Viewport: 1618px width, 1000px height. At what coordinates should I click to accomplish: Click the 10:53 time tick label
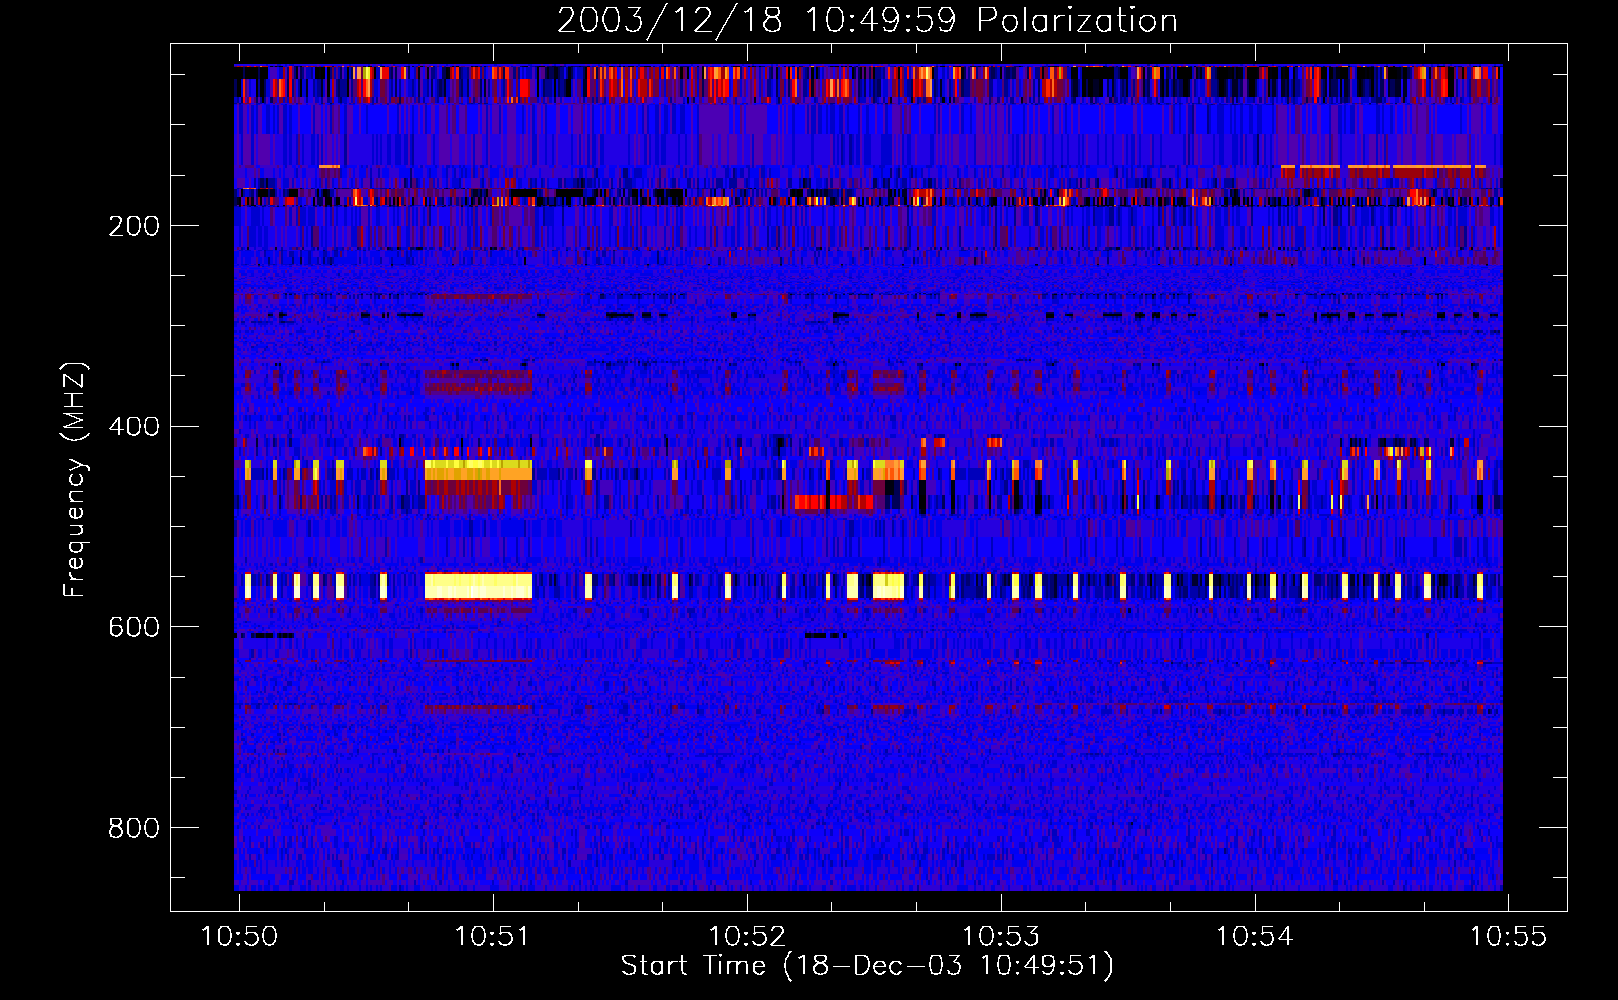(1000, 937)
